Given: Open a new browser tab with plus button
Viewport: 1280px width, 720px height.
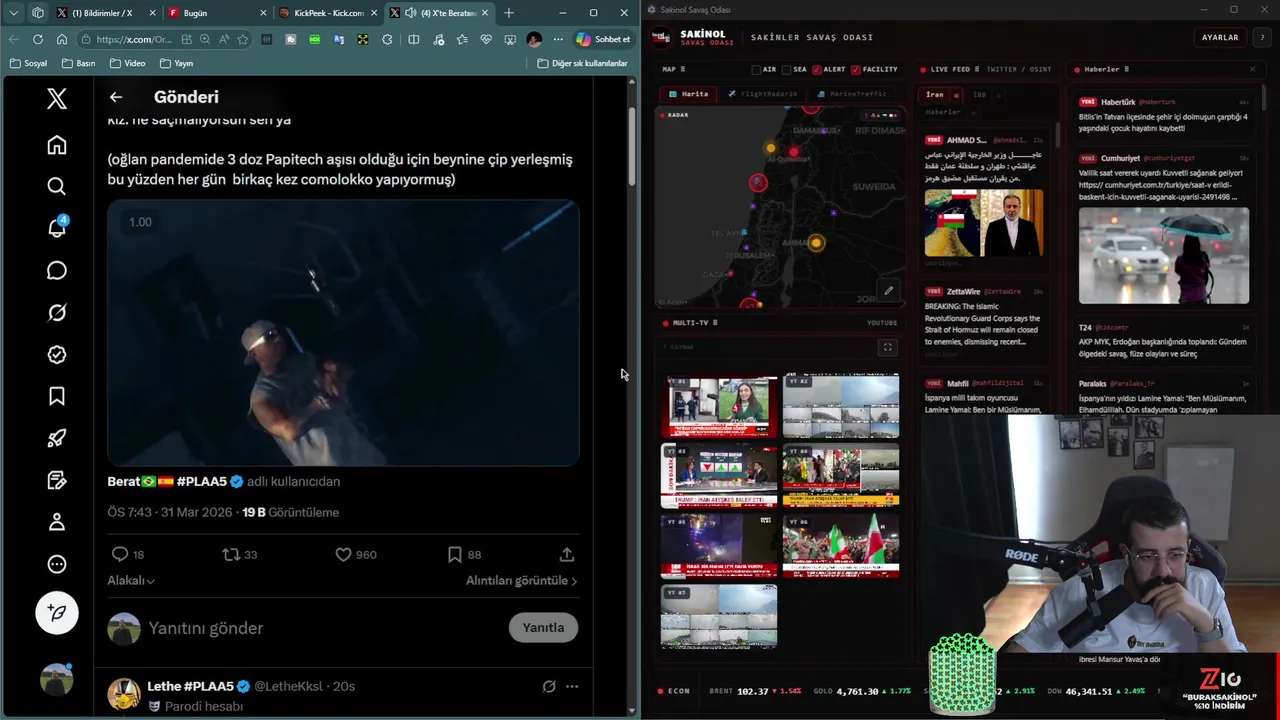Looking at the screenshot, I should pos(509,13).
